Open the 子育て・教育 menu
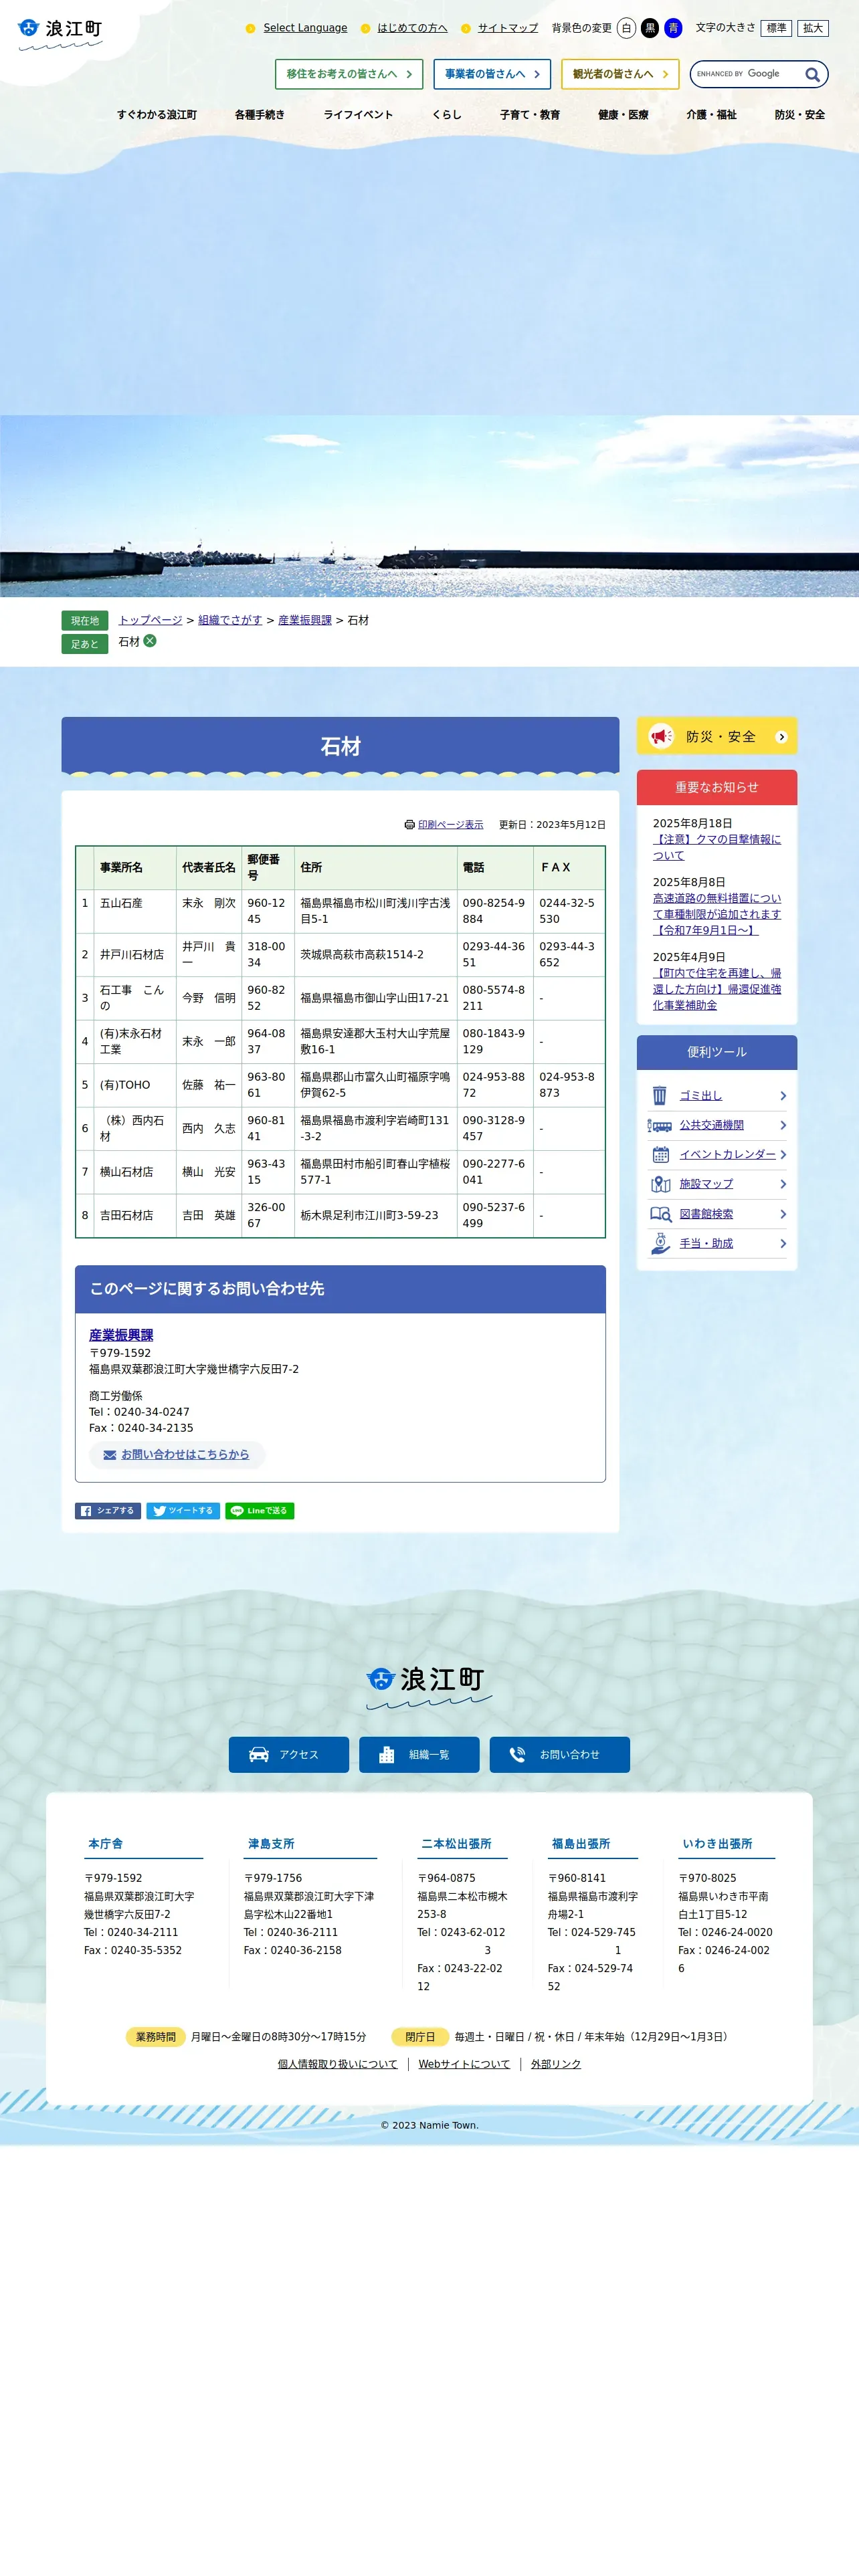Screen dimensions: 859x2576 (530, 115)
